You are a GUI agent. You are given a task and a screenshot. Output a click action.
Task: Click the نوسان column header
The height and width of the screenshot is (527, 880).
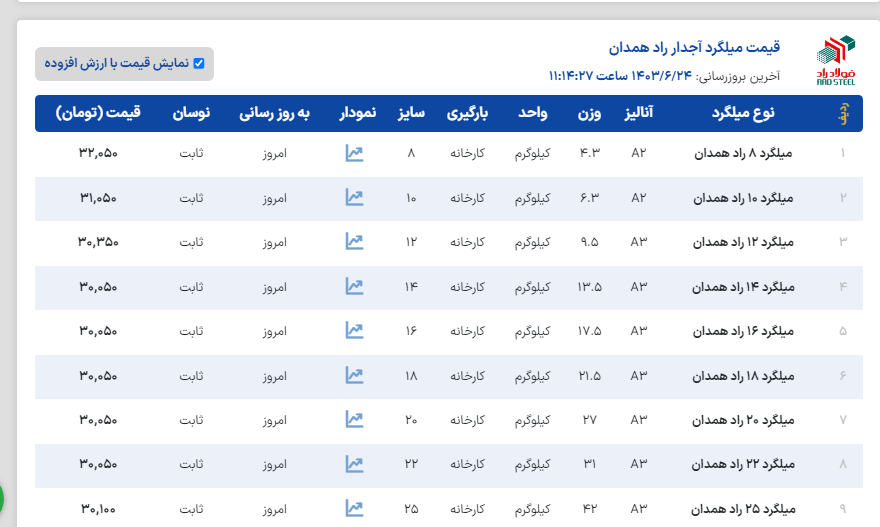[x=191, y=113]
